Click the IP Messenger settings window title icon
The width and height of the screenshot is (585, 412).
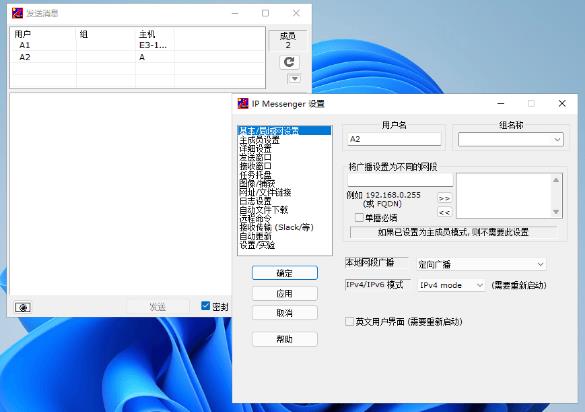(243, 103)
